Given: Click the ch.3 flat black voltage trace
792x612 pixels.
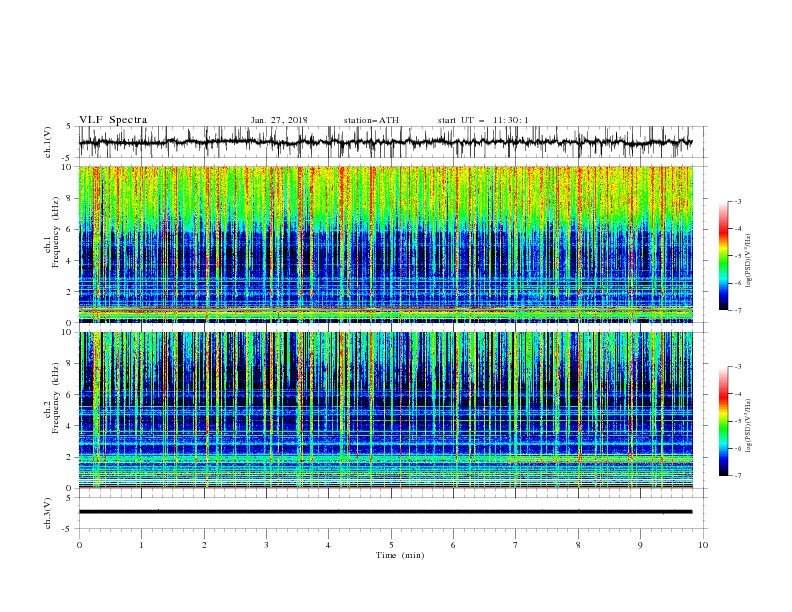Looking at the screenshot, I should 385,512.
